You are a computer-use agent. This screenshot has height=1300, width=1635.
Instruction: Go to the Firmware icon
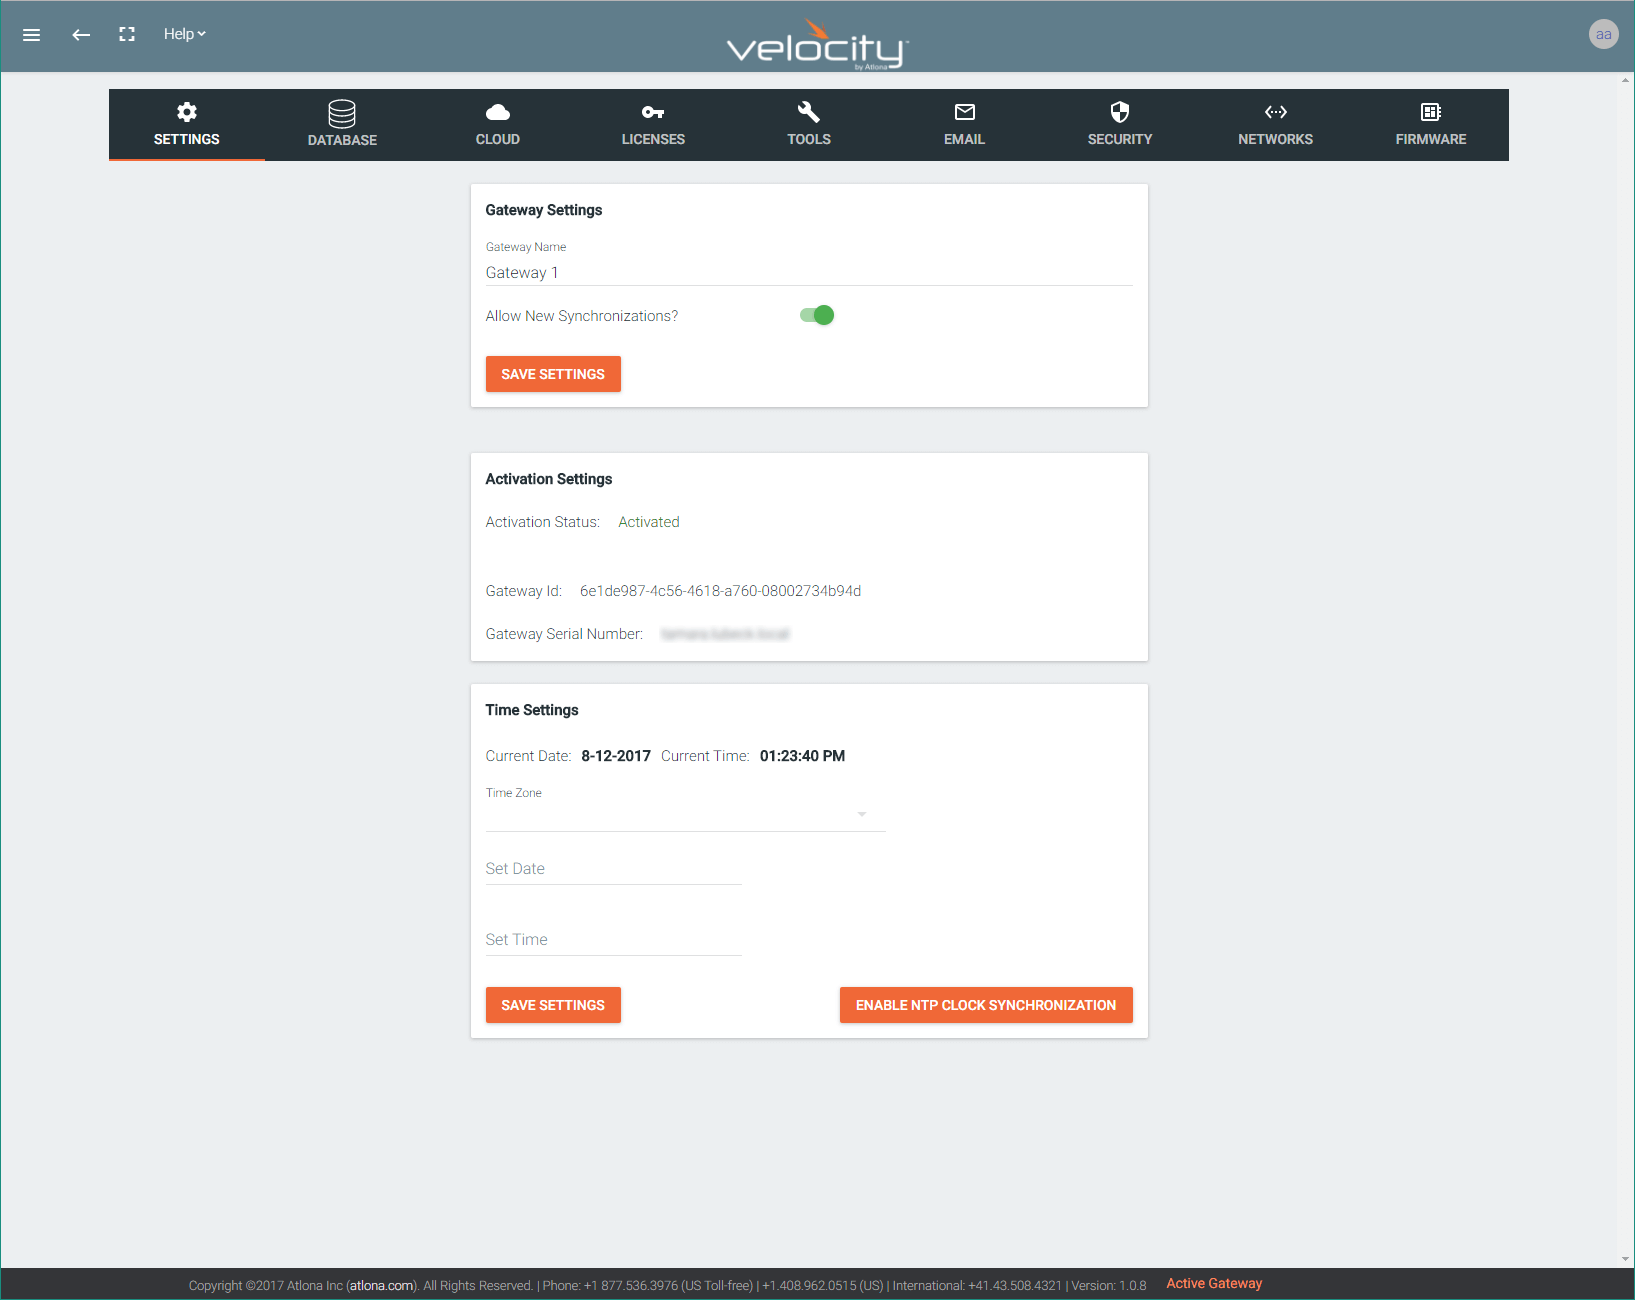tap(1430, 112)
